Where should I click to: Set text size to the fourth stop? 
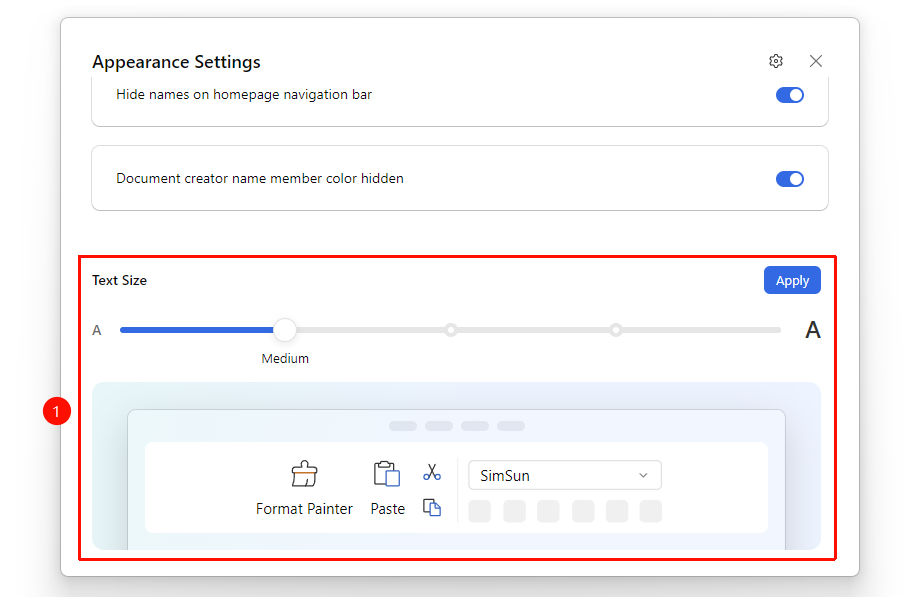coord(616,330)
